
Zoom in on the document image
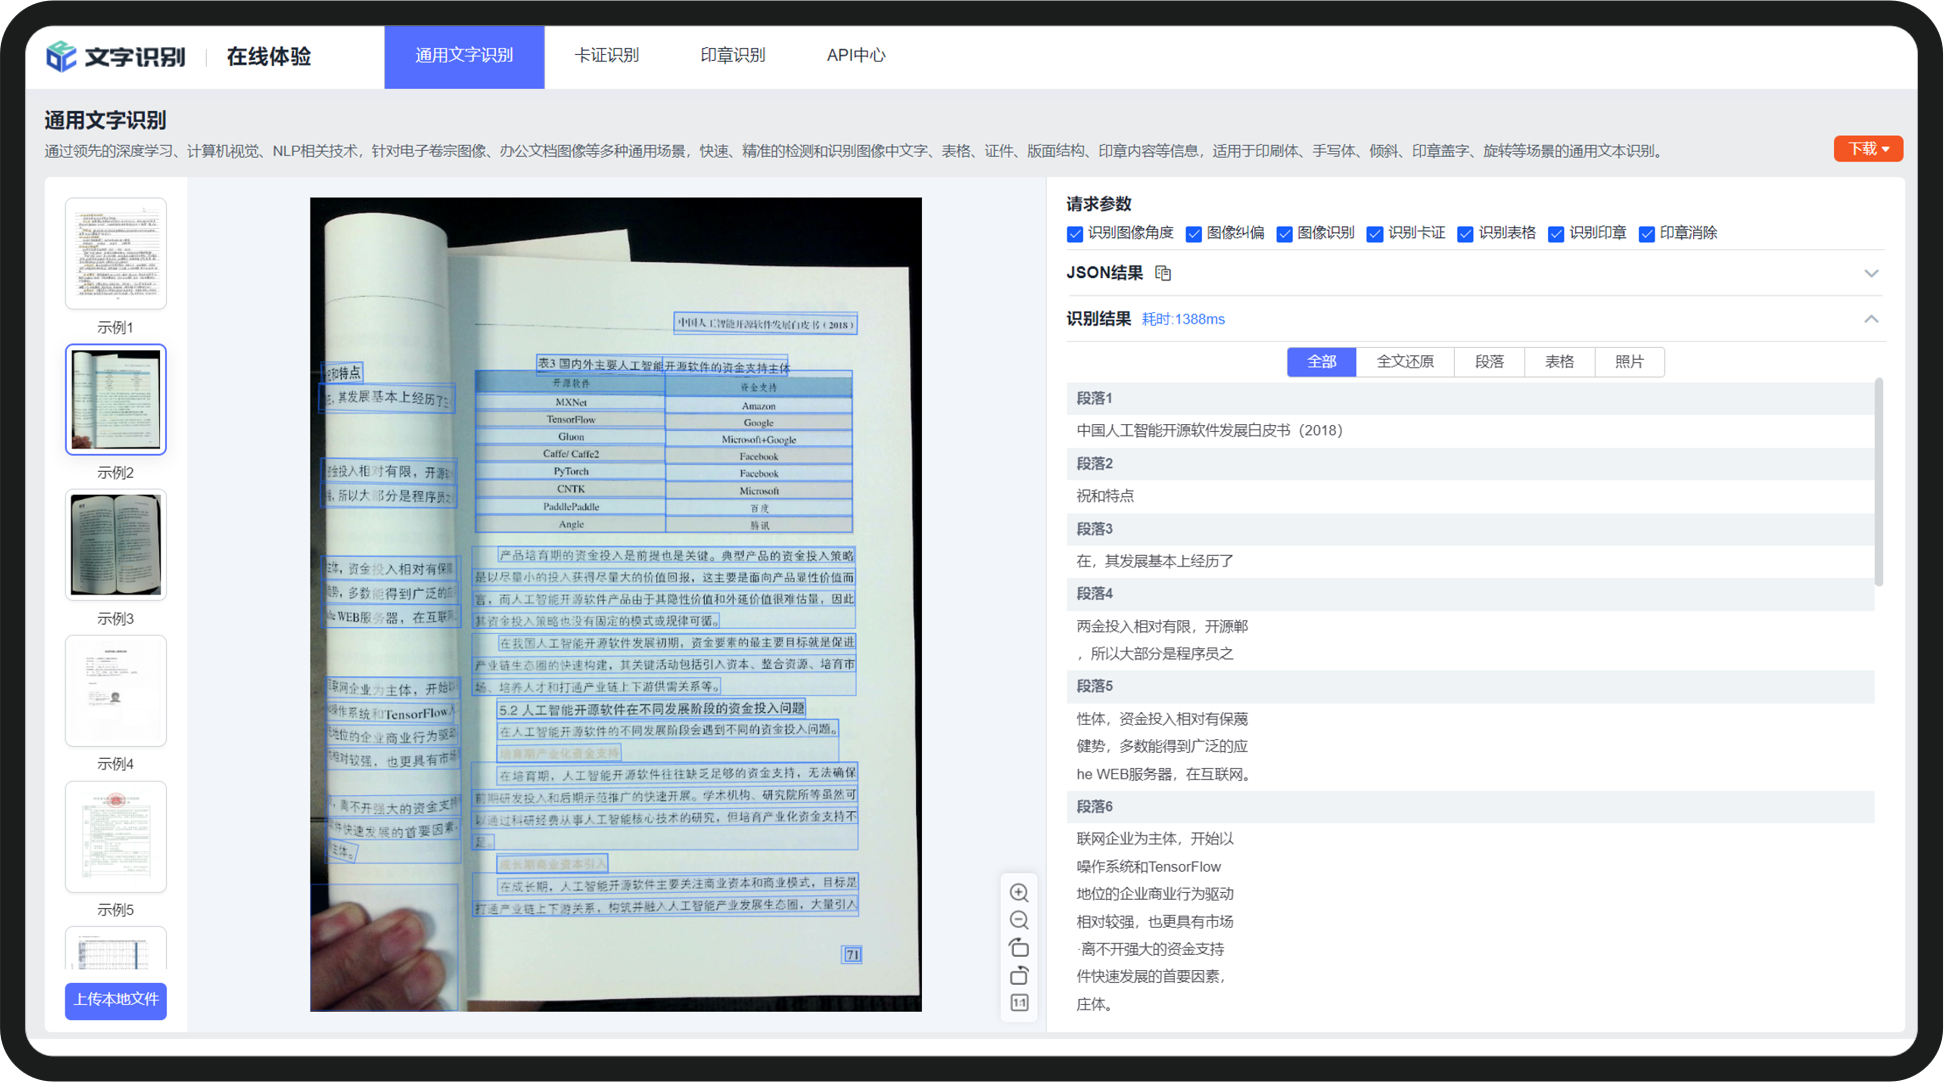(x=1019, y=893)
